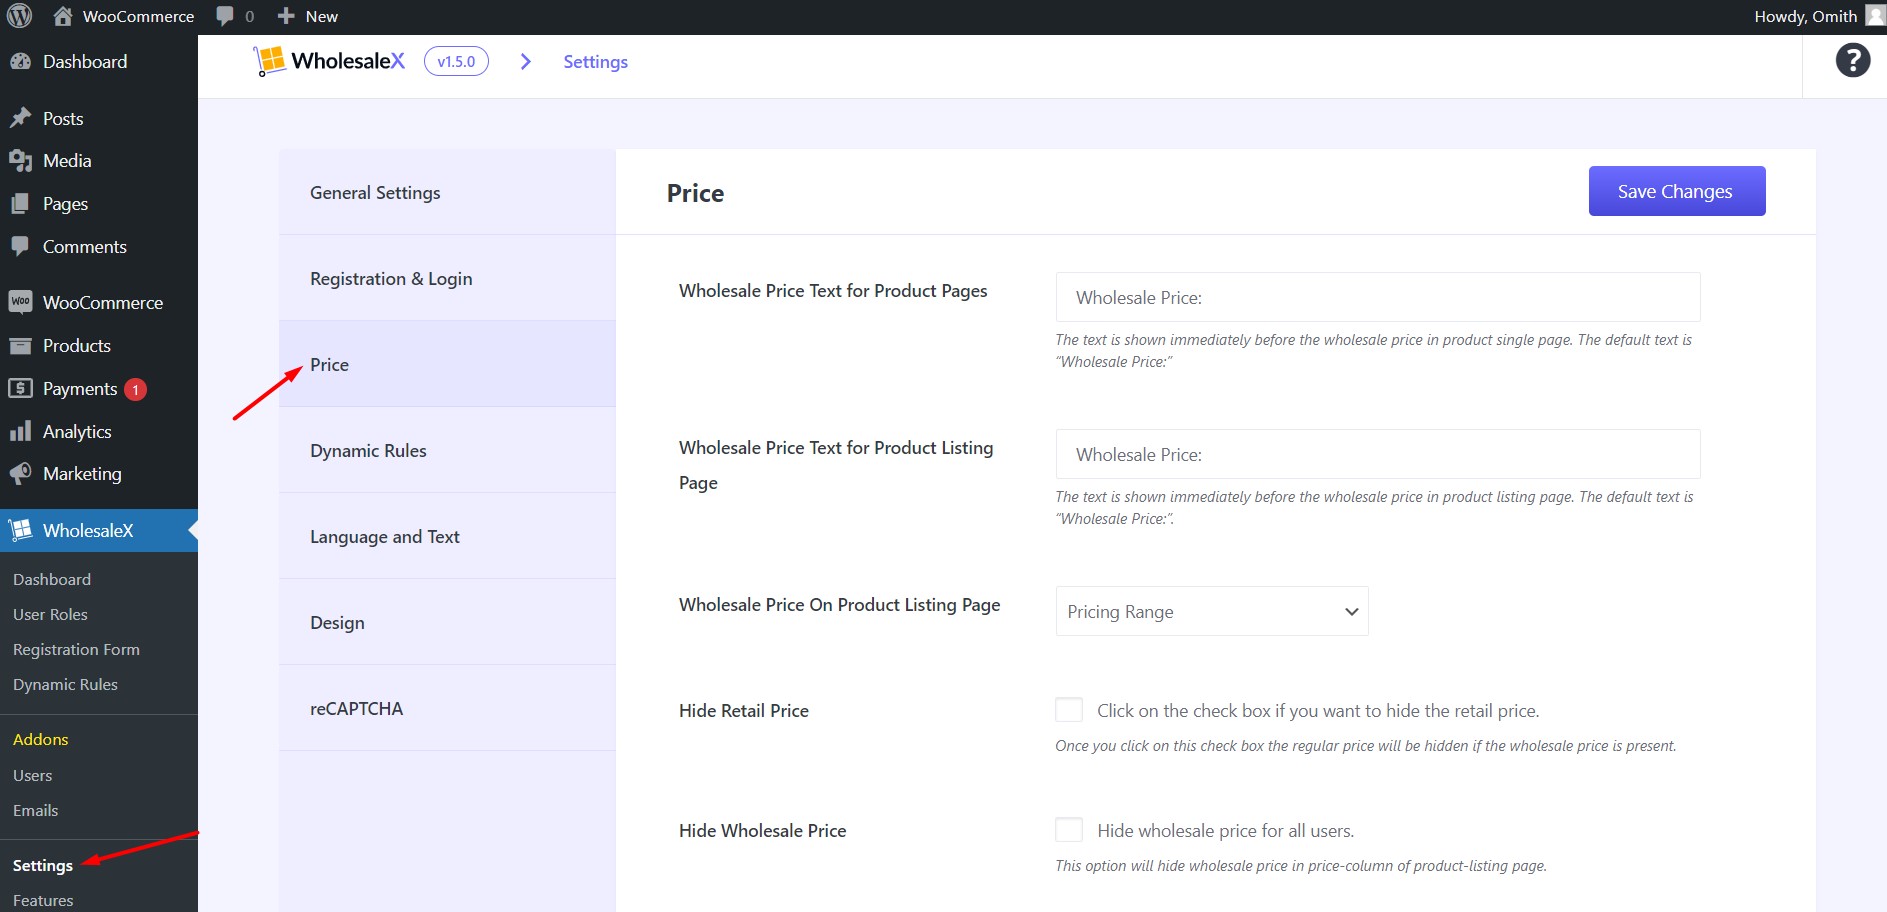Open Howdy, Omith account menu
Image resolution: width=1887 pixels, height=912 pixels.
[x=1805, y=16]
